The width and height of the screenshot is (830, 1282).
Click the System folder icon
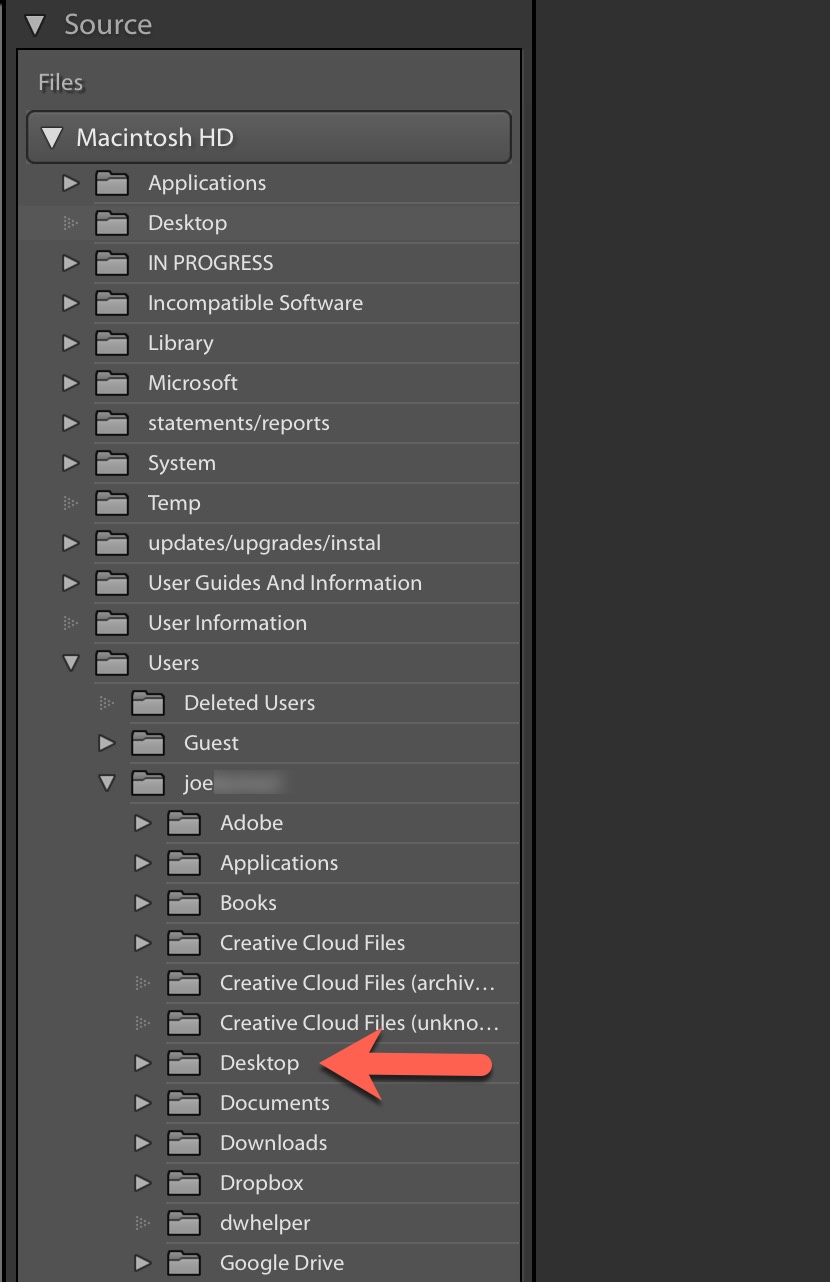point(112,463)
